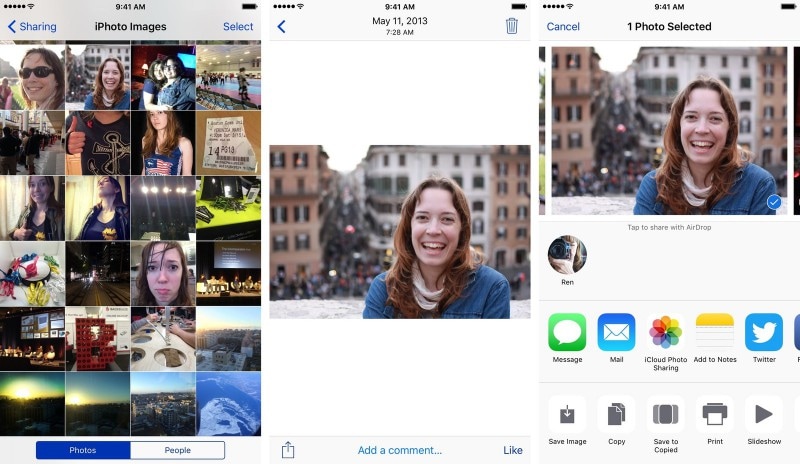The image size is (800, 464).
Task: Switch to the People tab
Action: tap(178, 450)
